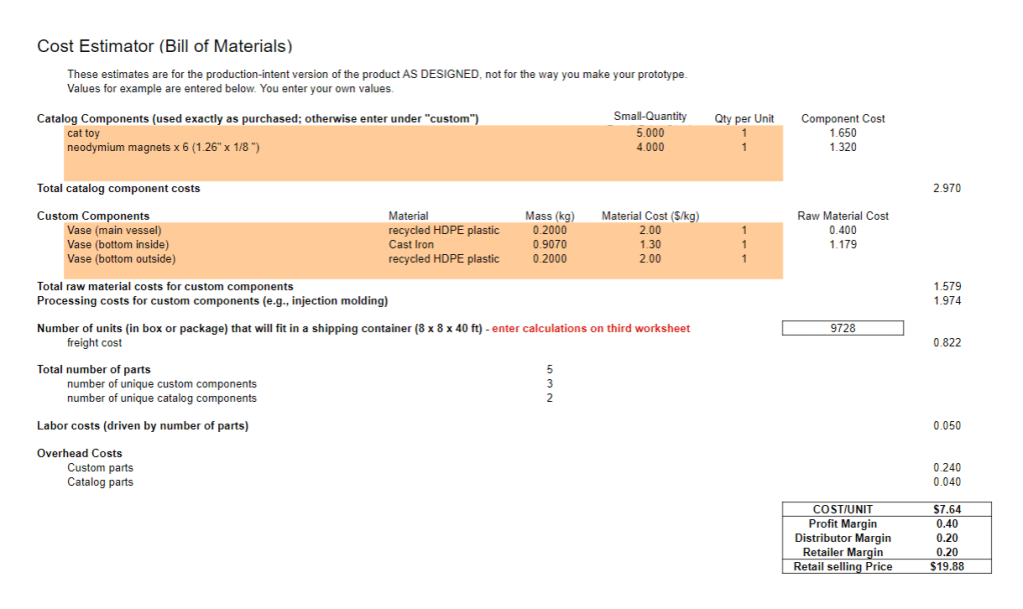Select the Profit Margin value 0.40
The image size is (1023, 609).
[946, 524]
